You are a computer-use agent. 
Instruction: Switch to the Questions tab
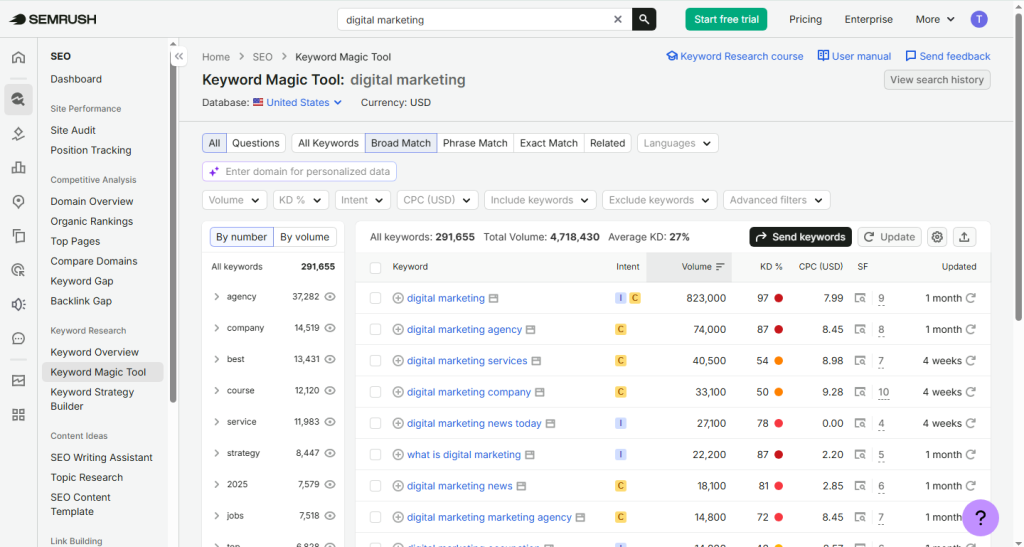coord(255,143)
